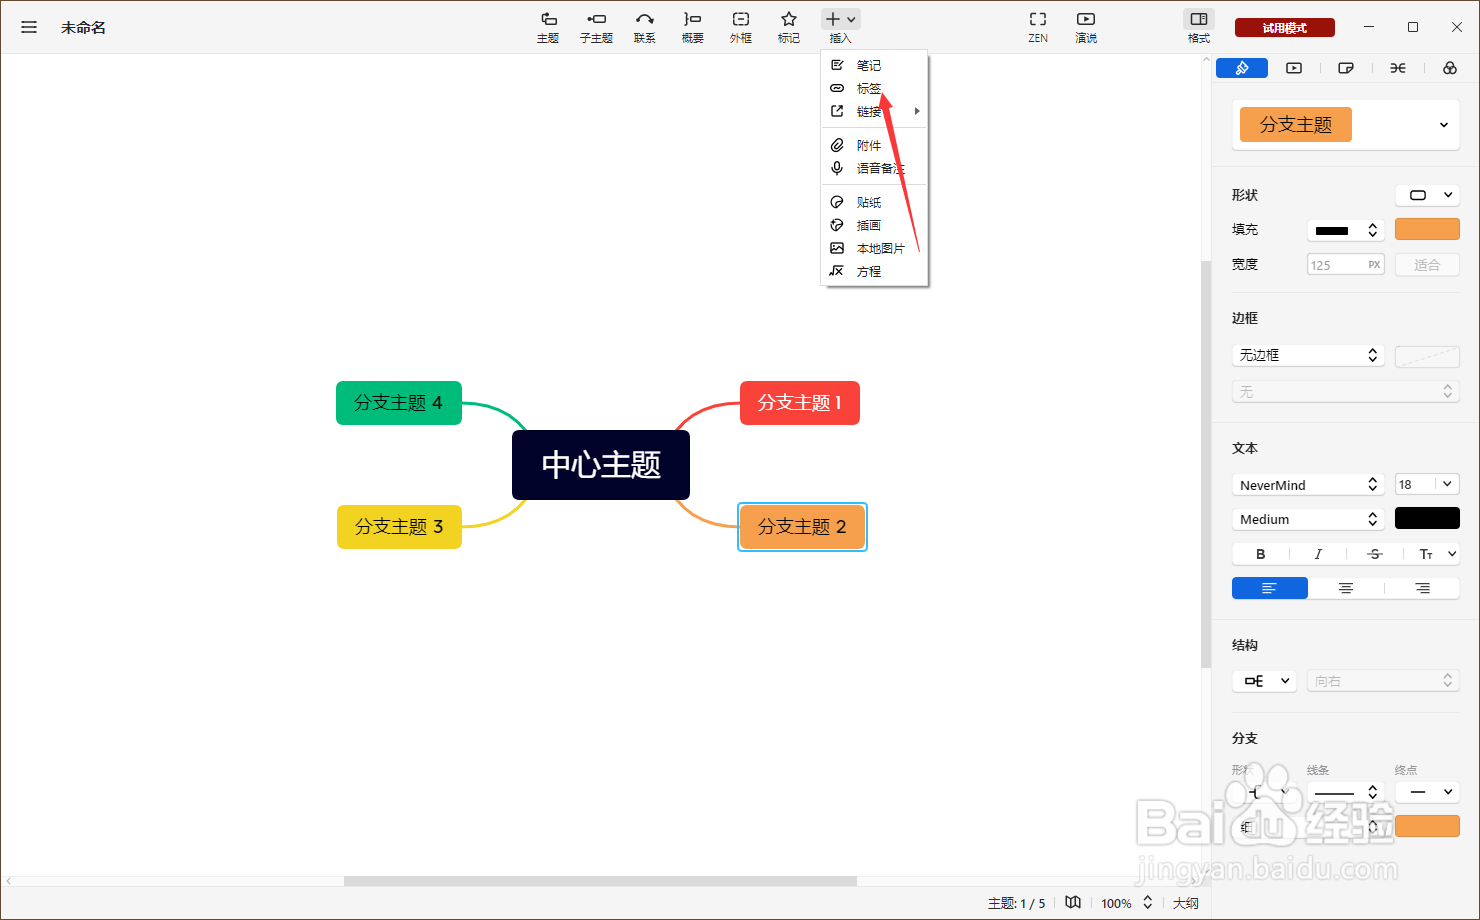This screenshot has height=920, width=1480.
Task: Select 贴纸 (Sticker) from insert menu
Action: [868, 201]
